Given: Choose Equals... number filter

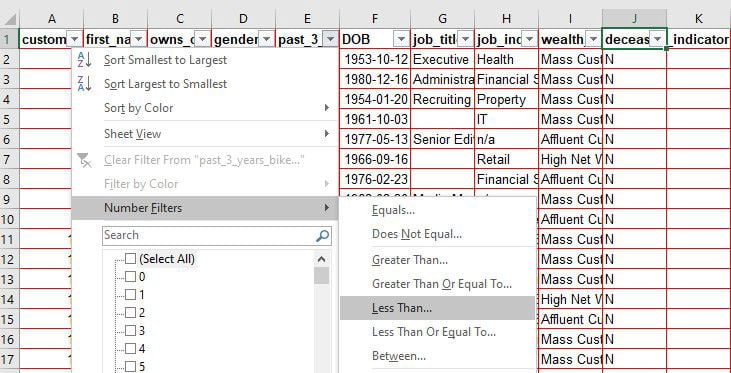Looking at the screenshot, I should click(x=437, y=210).
